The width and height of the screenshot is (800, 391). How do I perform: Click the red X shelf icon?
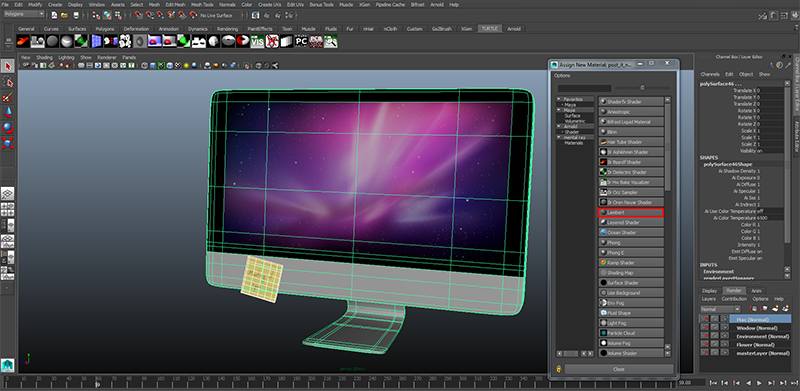[272, 41]
